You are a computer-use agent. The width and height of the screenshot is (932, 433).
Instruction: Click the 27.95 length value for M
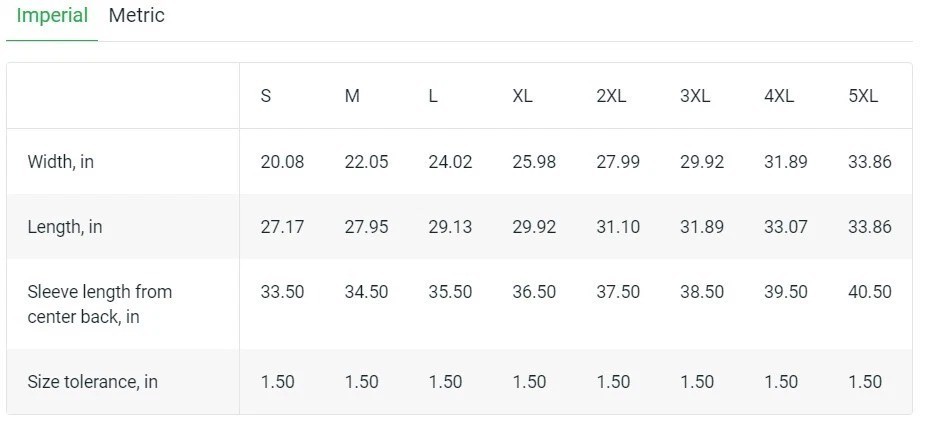click(366, 227)
